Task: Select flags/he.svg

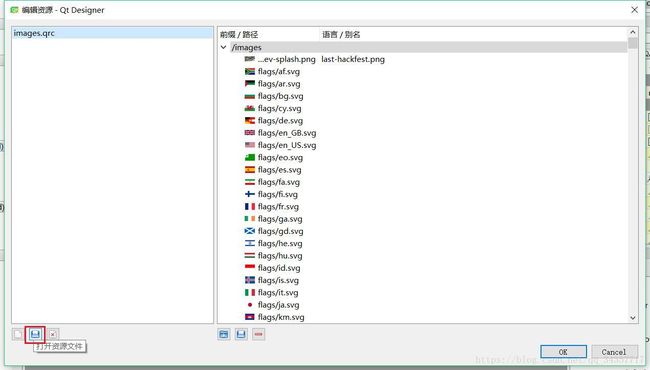Action: coord(280,244)
